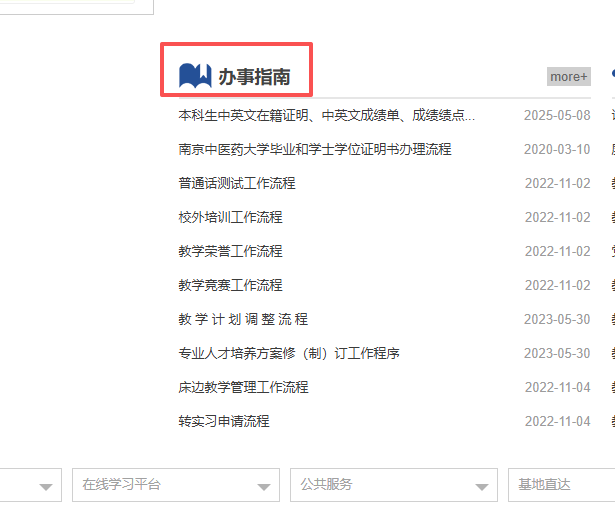The width and height of the screenshot is (615, 511).
Task: Open 本科生中英文在籍证明 article link
Action: click(x=326, y=115)
